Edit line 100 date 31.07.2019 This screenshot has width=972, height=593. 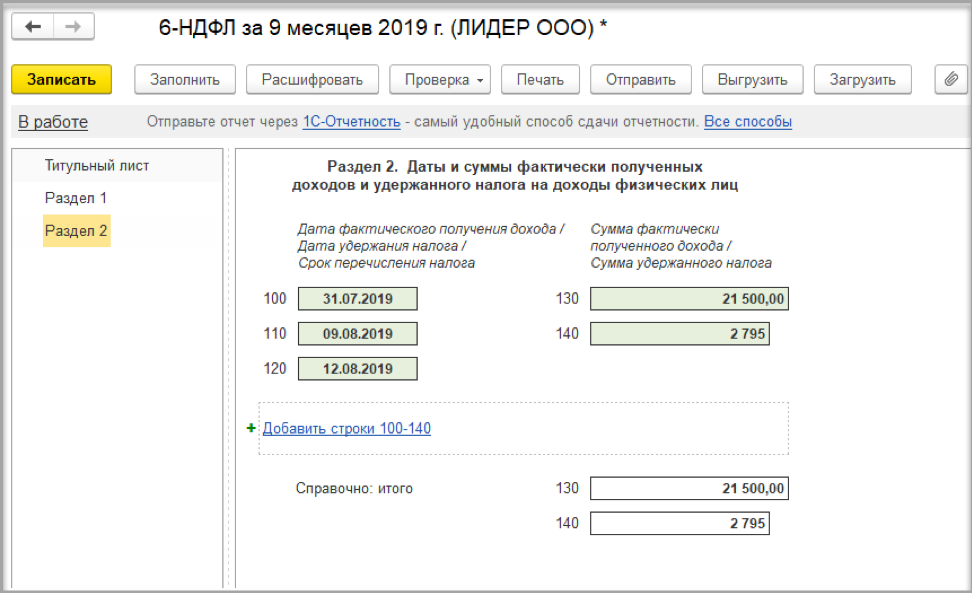358,299
